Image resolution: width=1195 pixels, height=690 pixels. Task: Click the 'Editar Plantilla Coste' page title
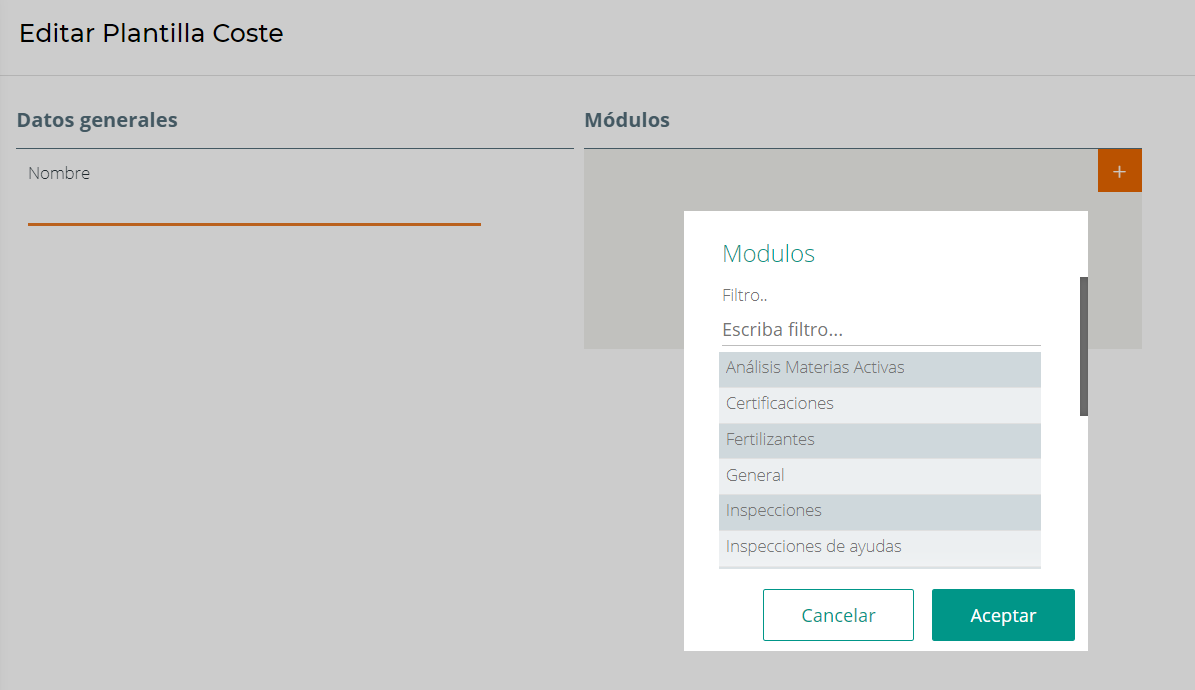pos(151,33)
